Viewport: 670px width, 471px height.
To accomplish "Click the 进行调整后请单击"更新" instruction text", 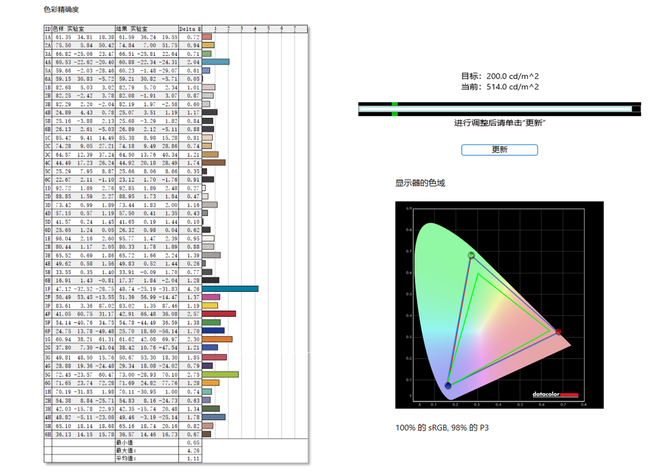I will [x=500, y=123].
